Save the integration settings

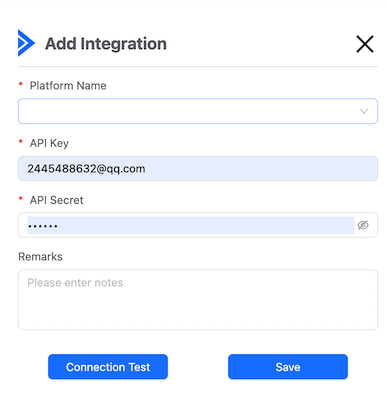tap(288, 367)
